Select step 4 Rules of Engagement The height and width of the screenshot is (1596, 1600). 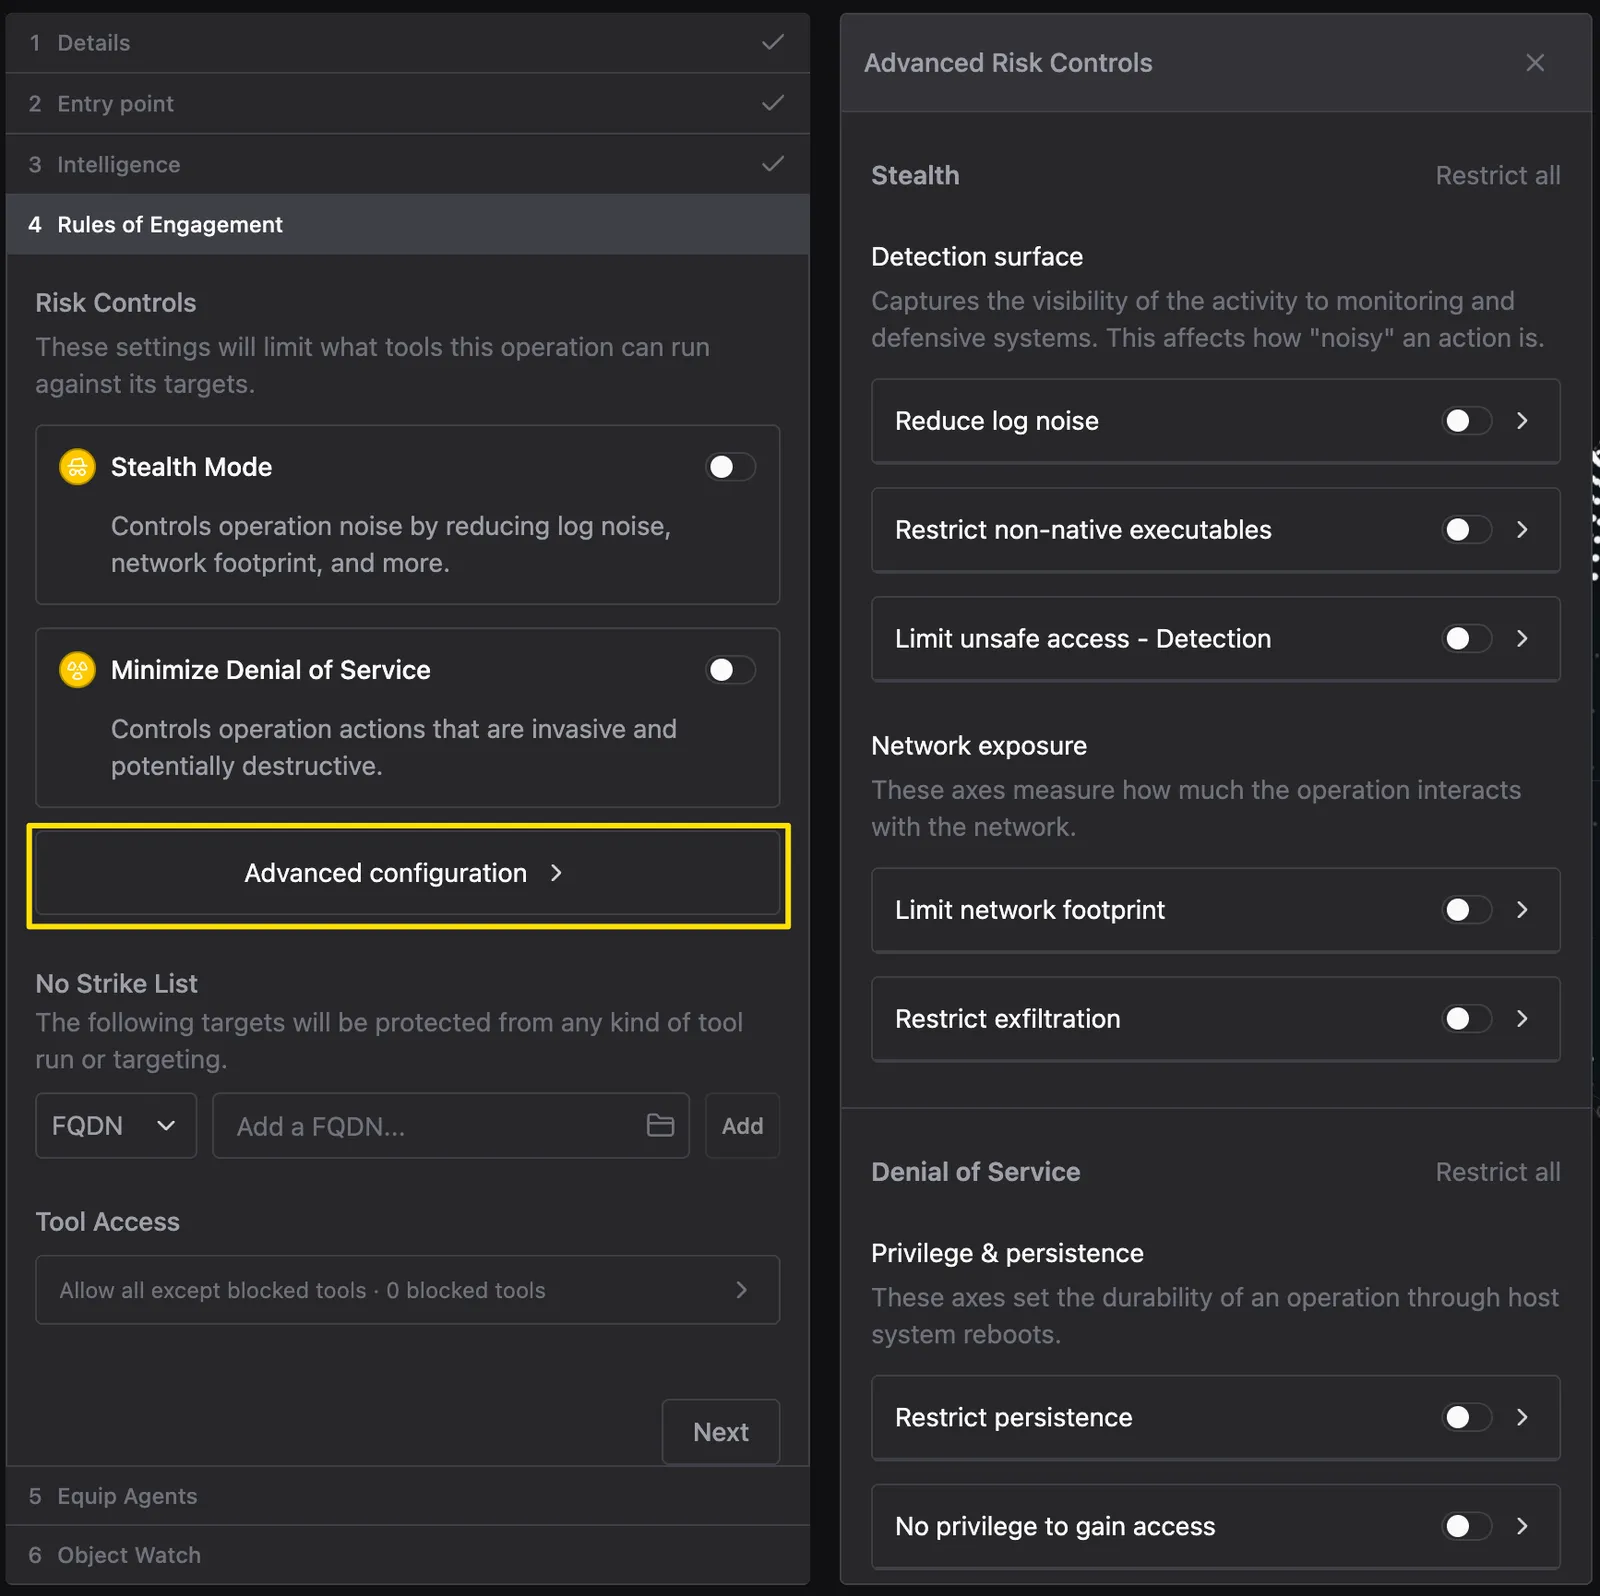pos(408,225)
